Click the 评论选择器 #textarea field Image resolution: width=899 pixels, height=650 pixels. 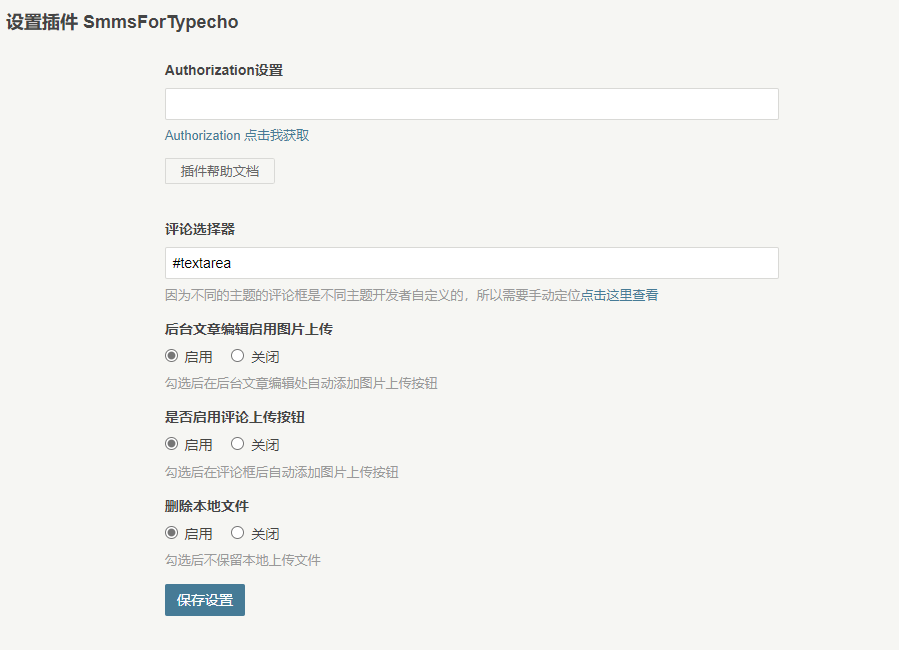(x=471, y=263)
